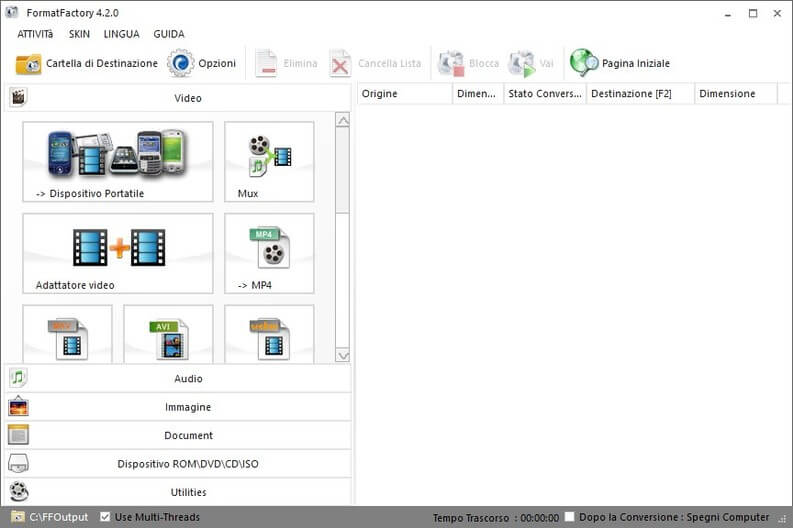Click the ROM\DVD\CD\ISO drive icon

click(18, 463)
